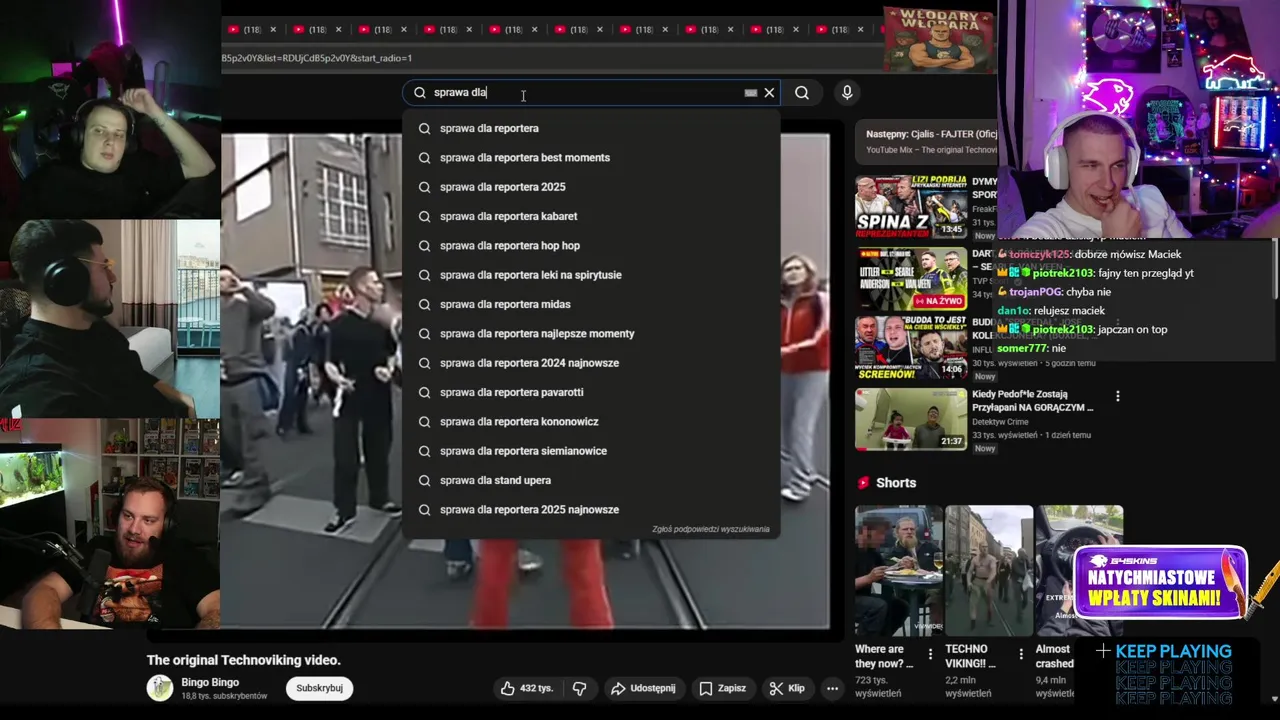This screenshot has height=720, width=1280.
Task: Open menu for 'Kiedy Pedof*le Zostają' video
Action: 1118,396
